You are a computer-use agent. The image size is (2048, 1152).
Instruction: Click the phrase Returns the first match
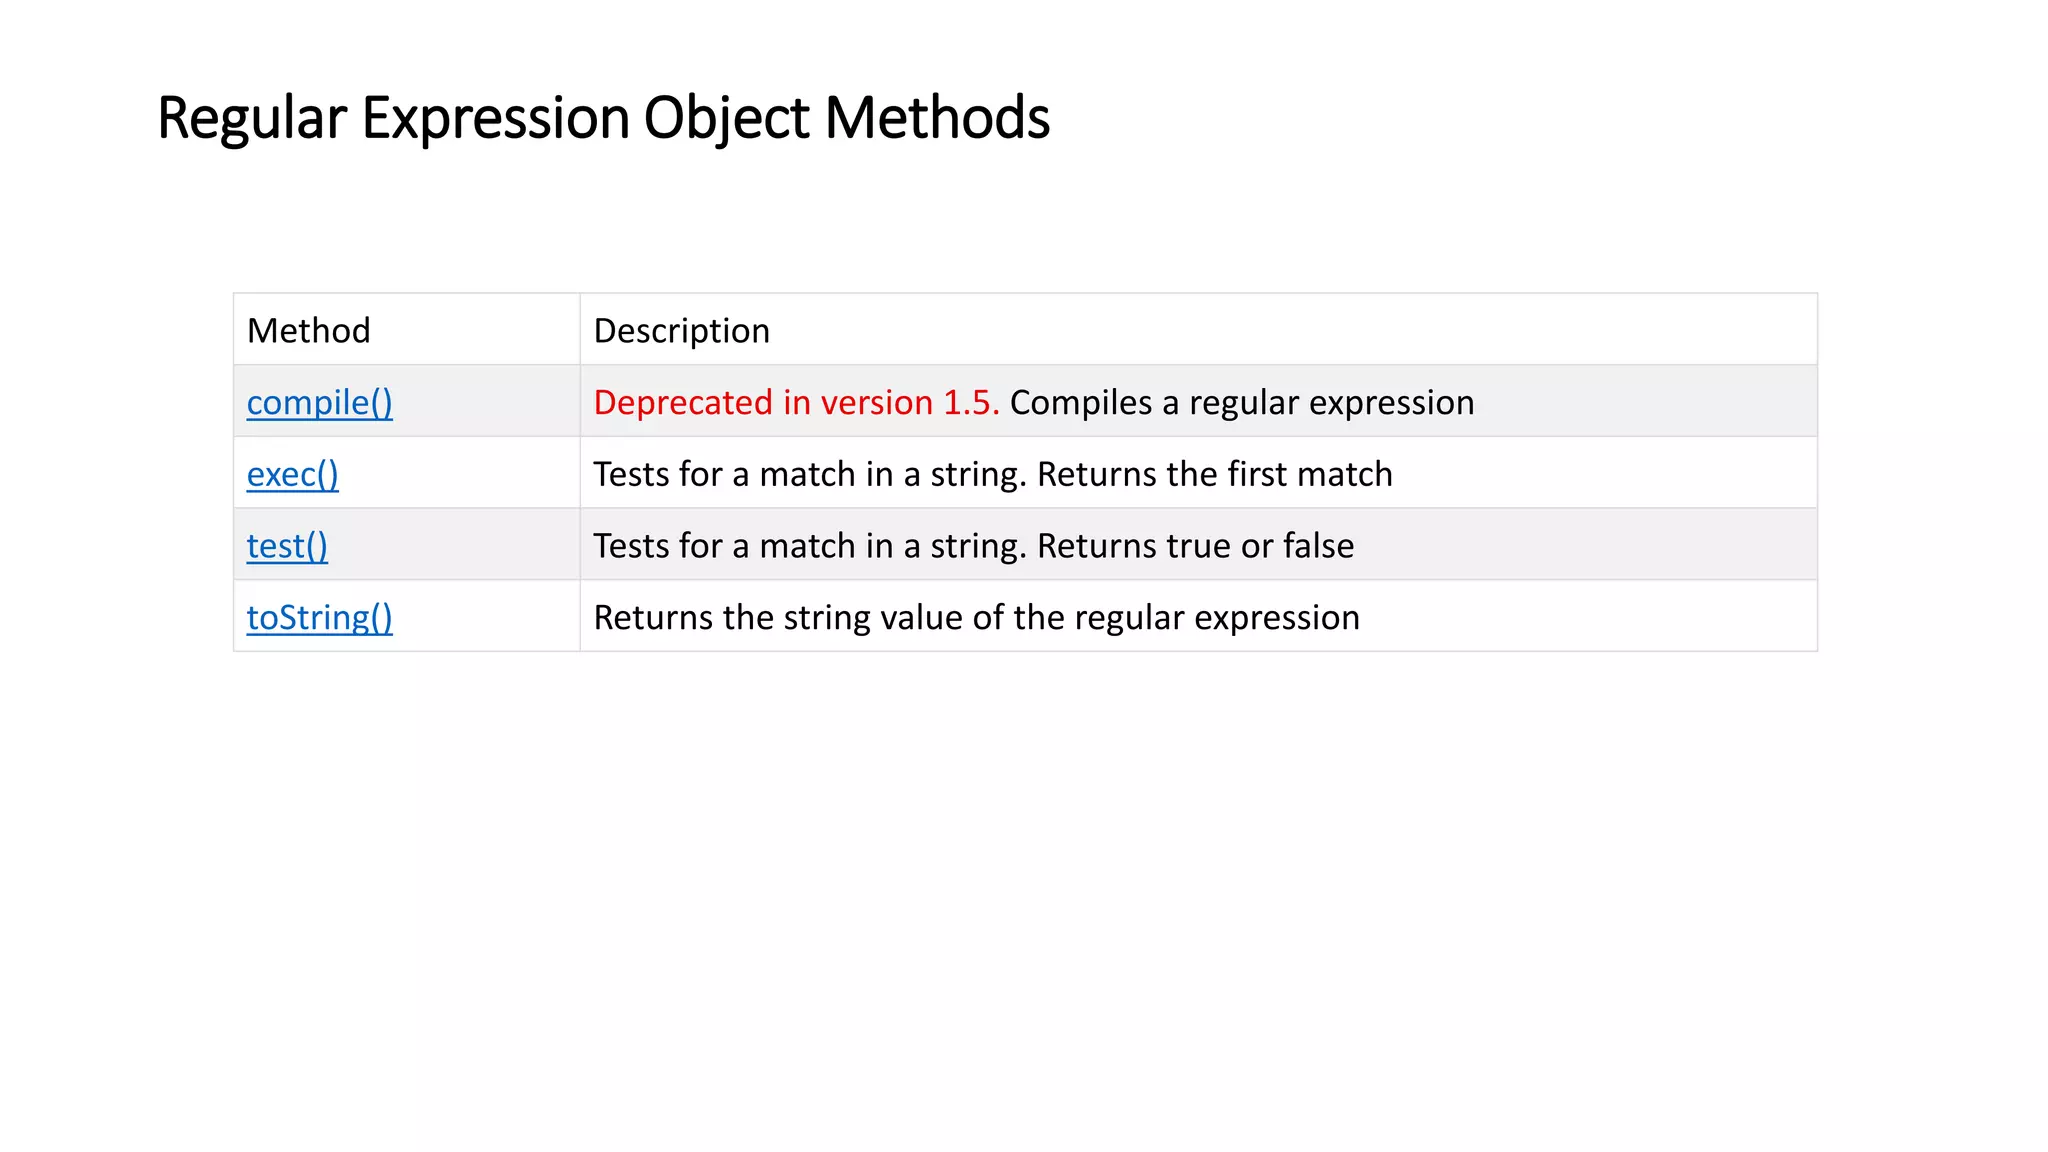pos(1214,475)
